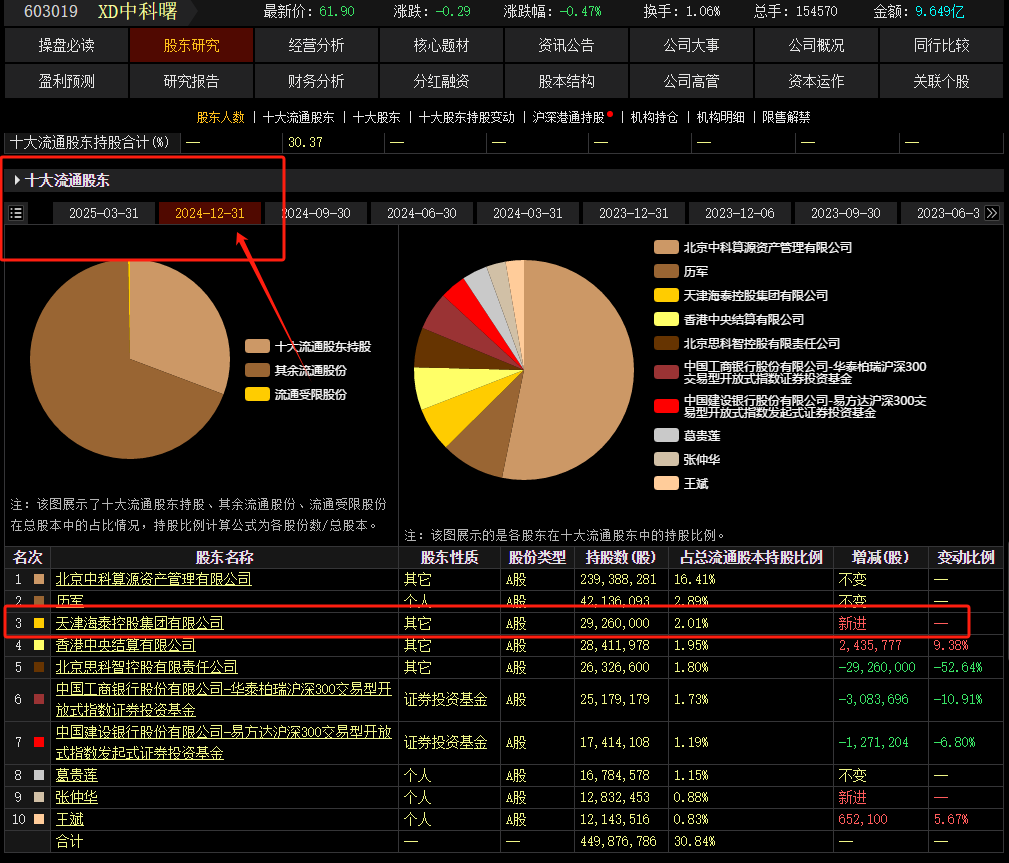The width and height of the screenshot is (1009, 863).
Task: Collapse the 十大流通股东 section triangle
Action: [x=17, y=180]
